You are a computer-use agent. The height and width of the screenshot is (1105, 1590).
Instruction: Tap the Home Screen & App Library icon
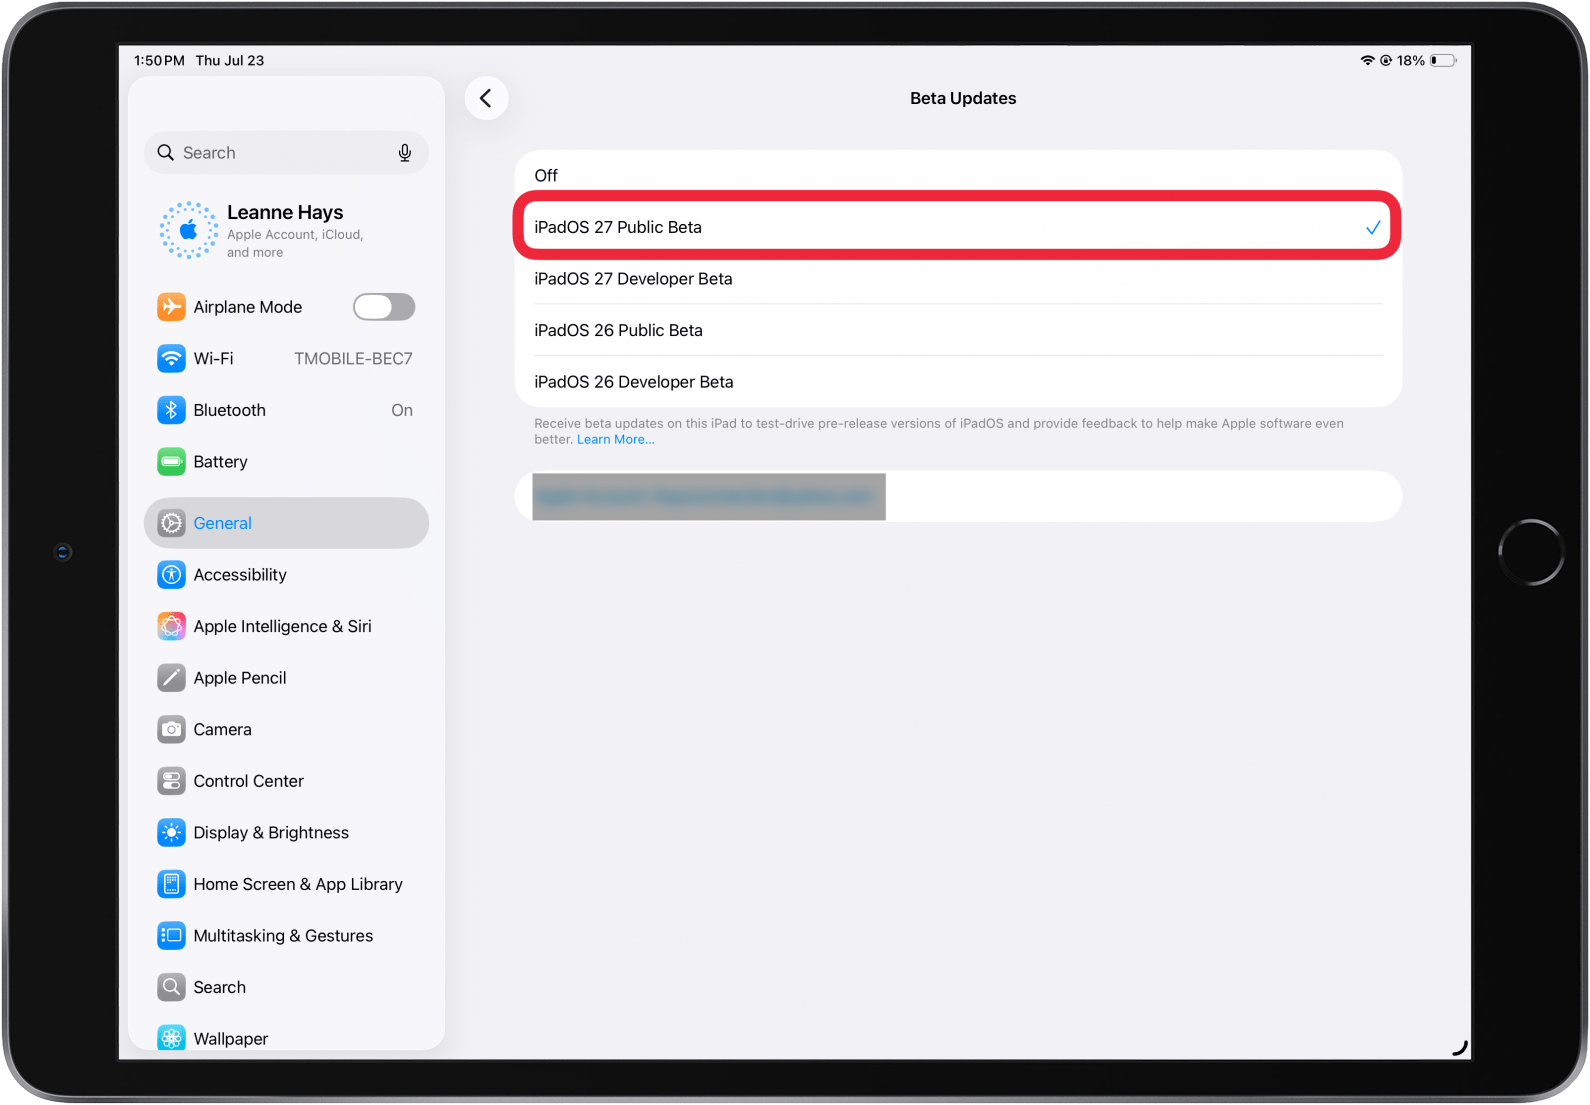171,884
